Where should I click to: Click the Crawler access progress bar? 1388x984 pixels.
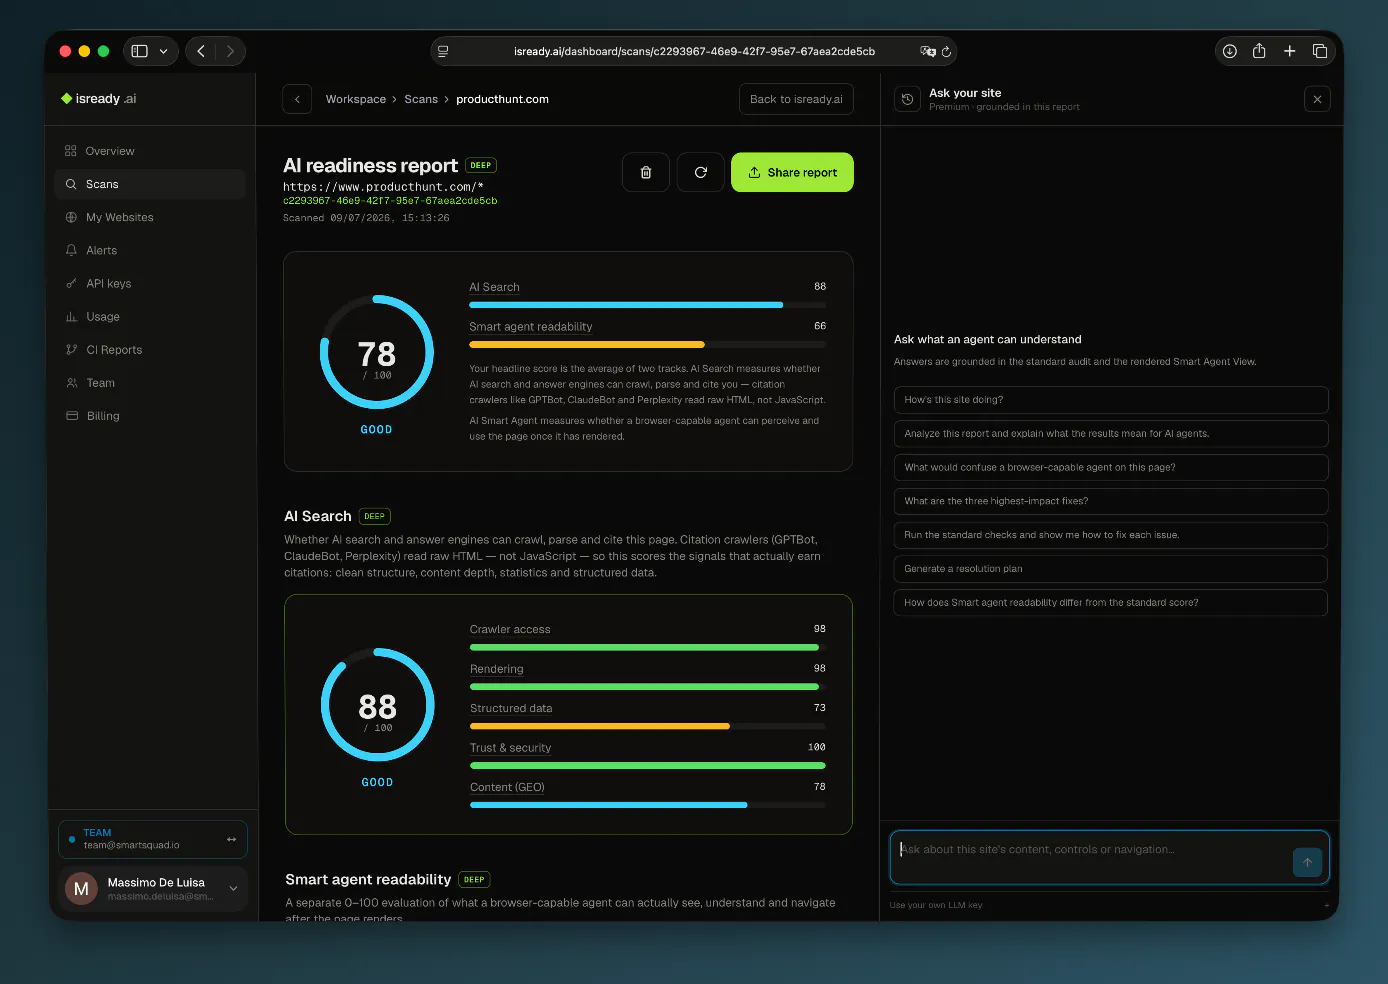point(648,647)
